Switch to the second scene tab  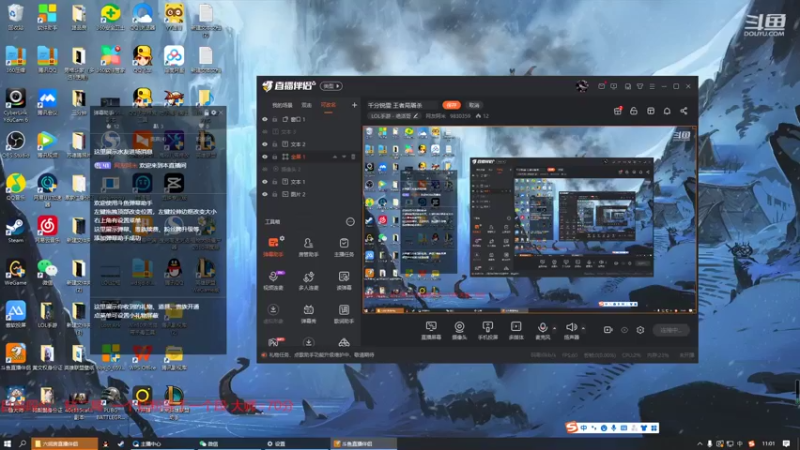coord(306,105)
